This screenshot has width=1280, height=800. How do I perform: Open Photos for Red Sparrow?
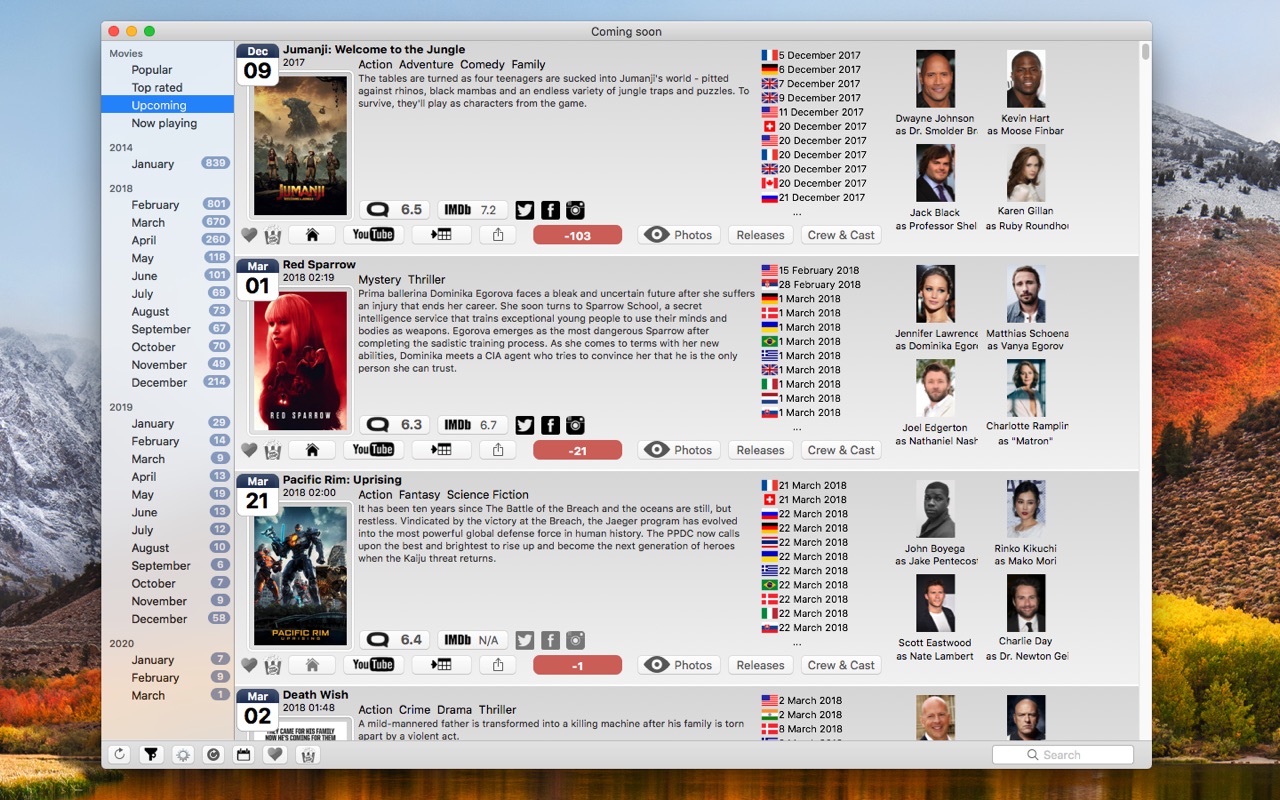click(679, 450)
